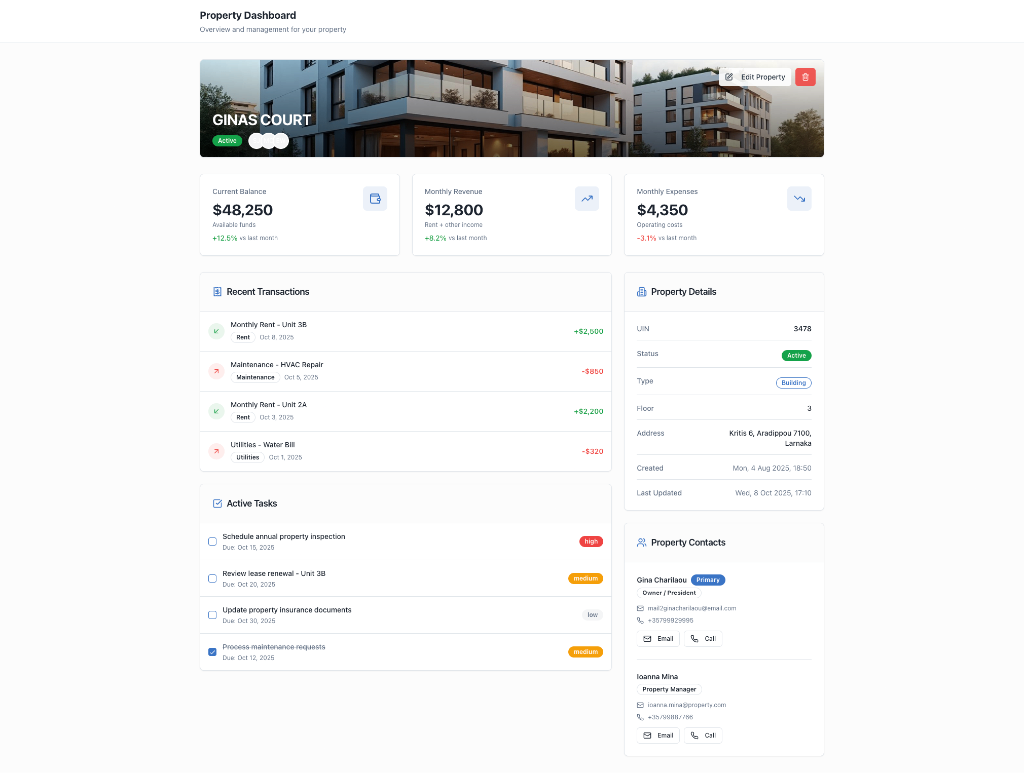Click the address Kritis 6, Aradippou 7100

(x=770, y=438)
